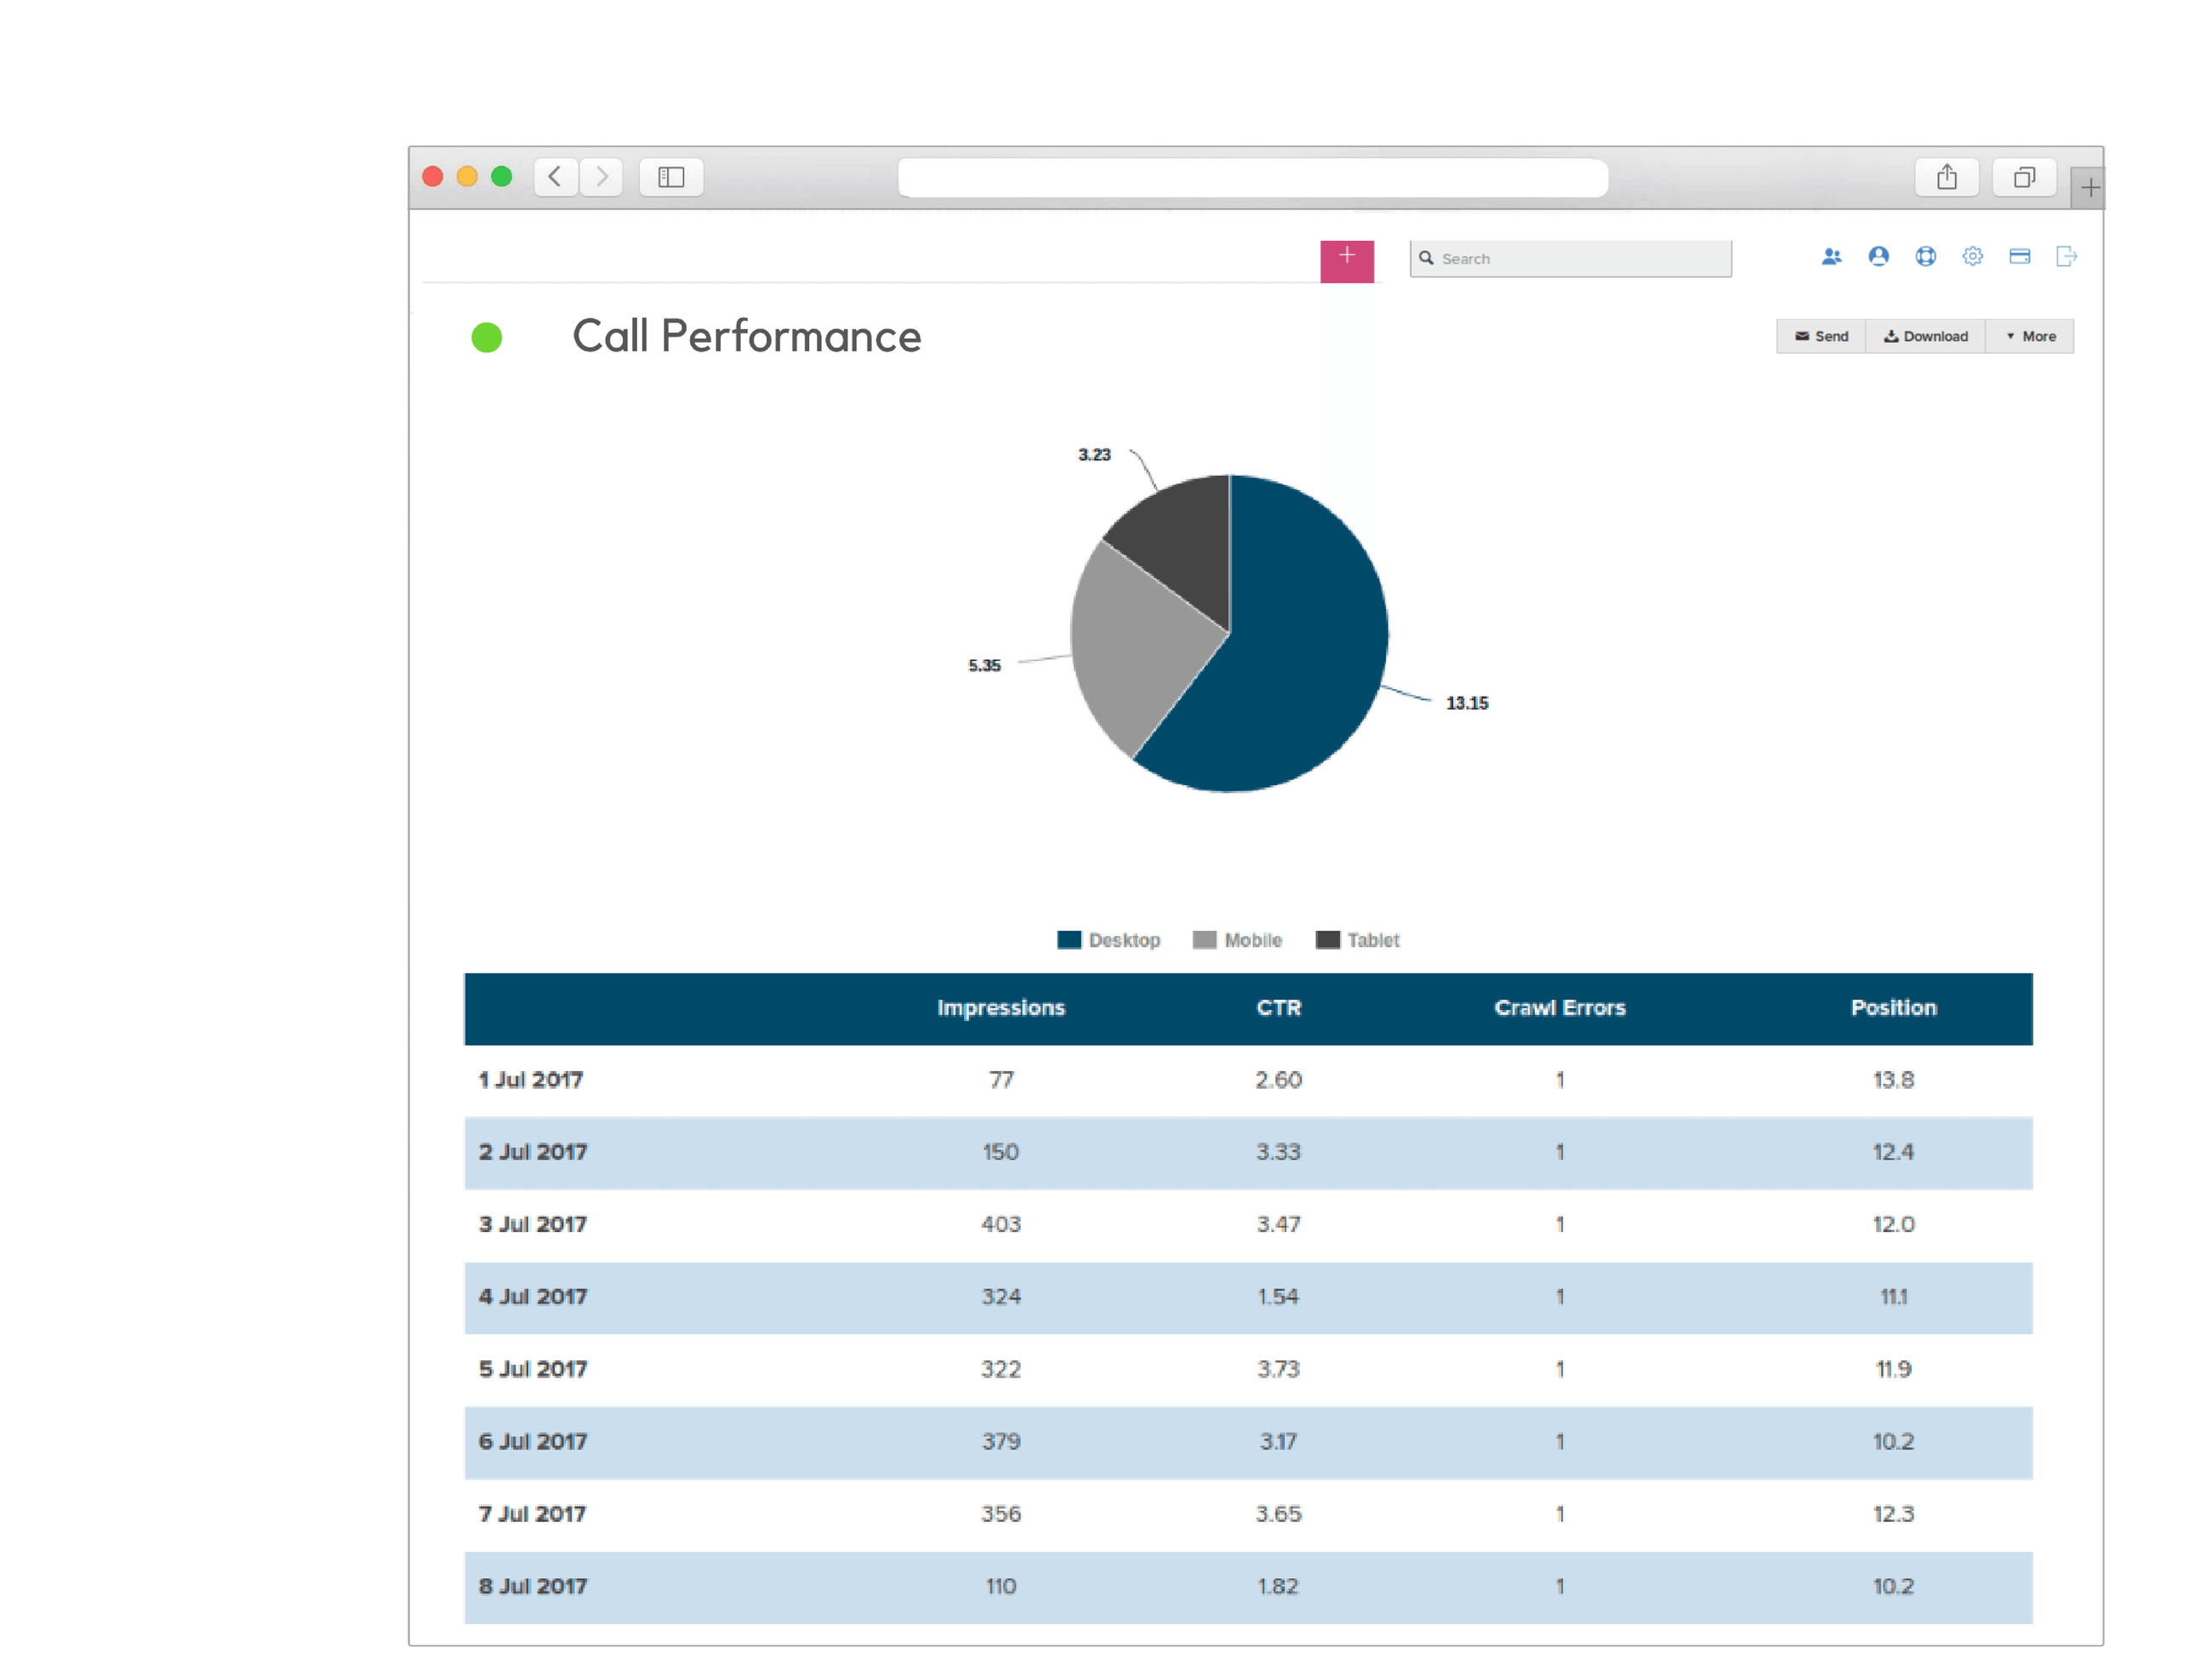The image size is (2212, 1659).
Task: Toggle Desktop series in the chart legend
Action: 1110,940
